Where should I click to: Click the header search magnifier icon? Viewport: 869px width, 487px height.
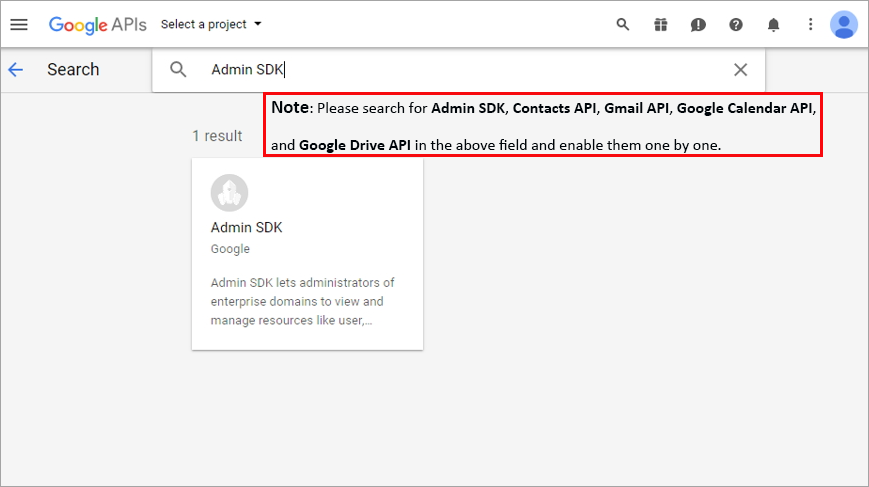pyautogui.click(x=623, y=24)
